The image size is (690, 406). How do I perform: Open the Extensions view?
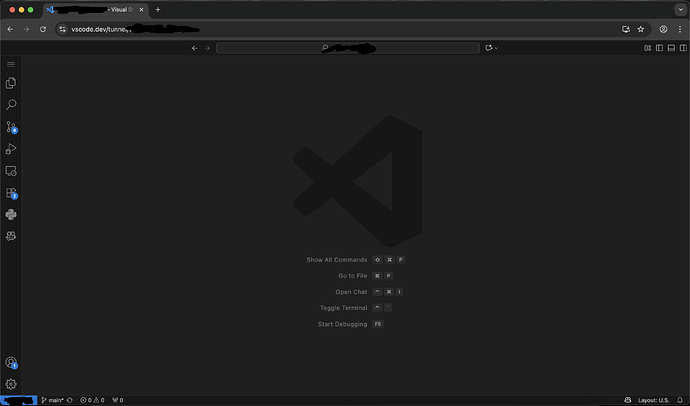[x=11, y=193]
